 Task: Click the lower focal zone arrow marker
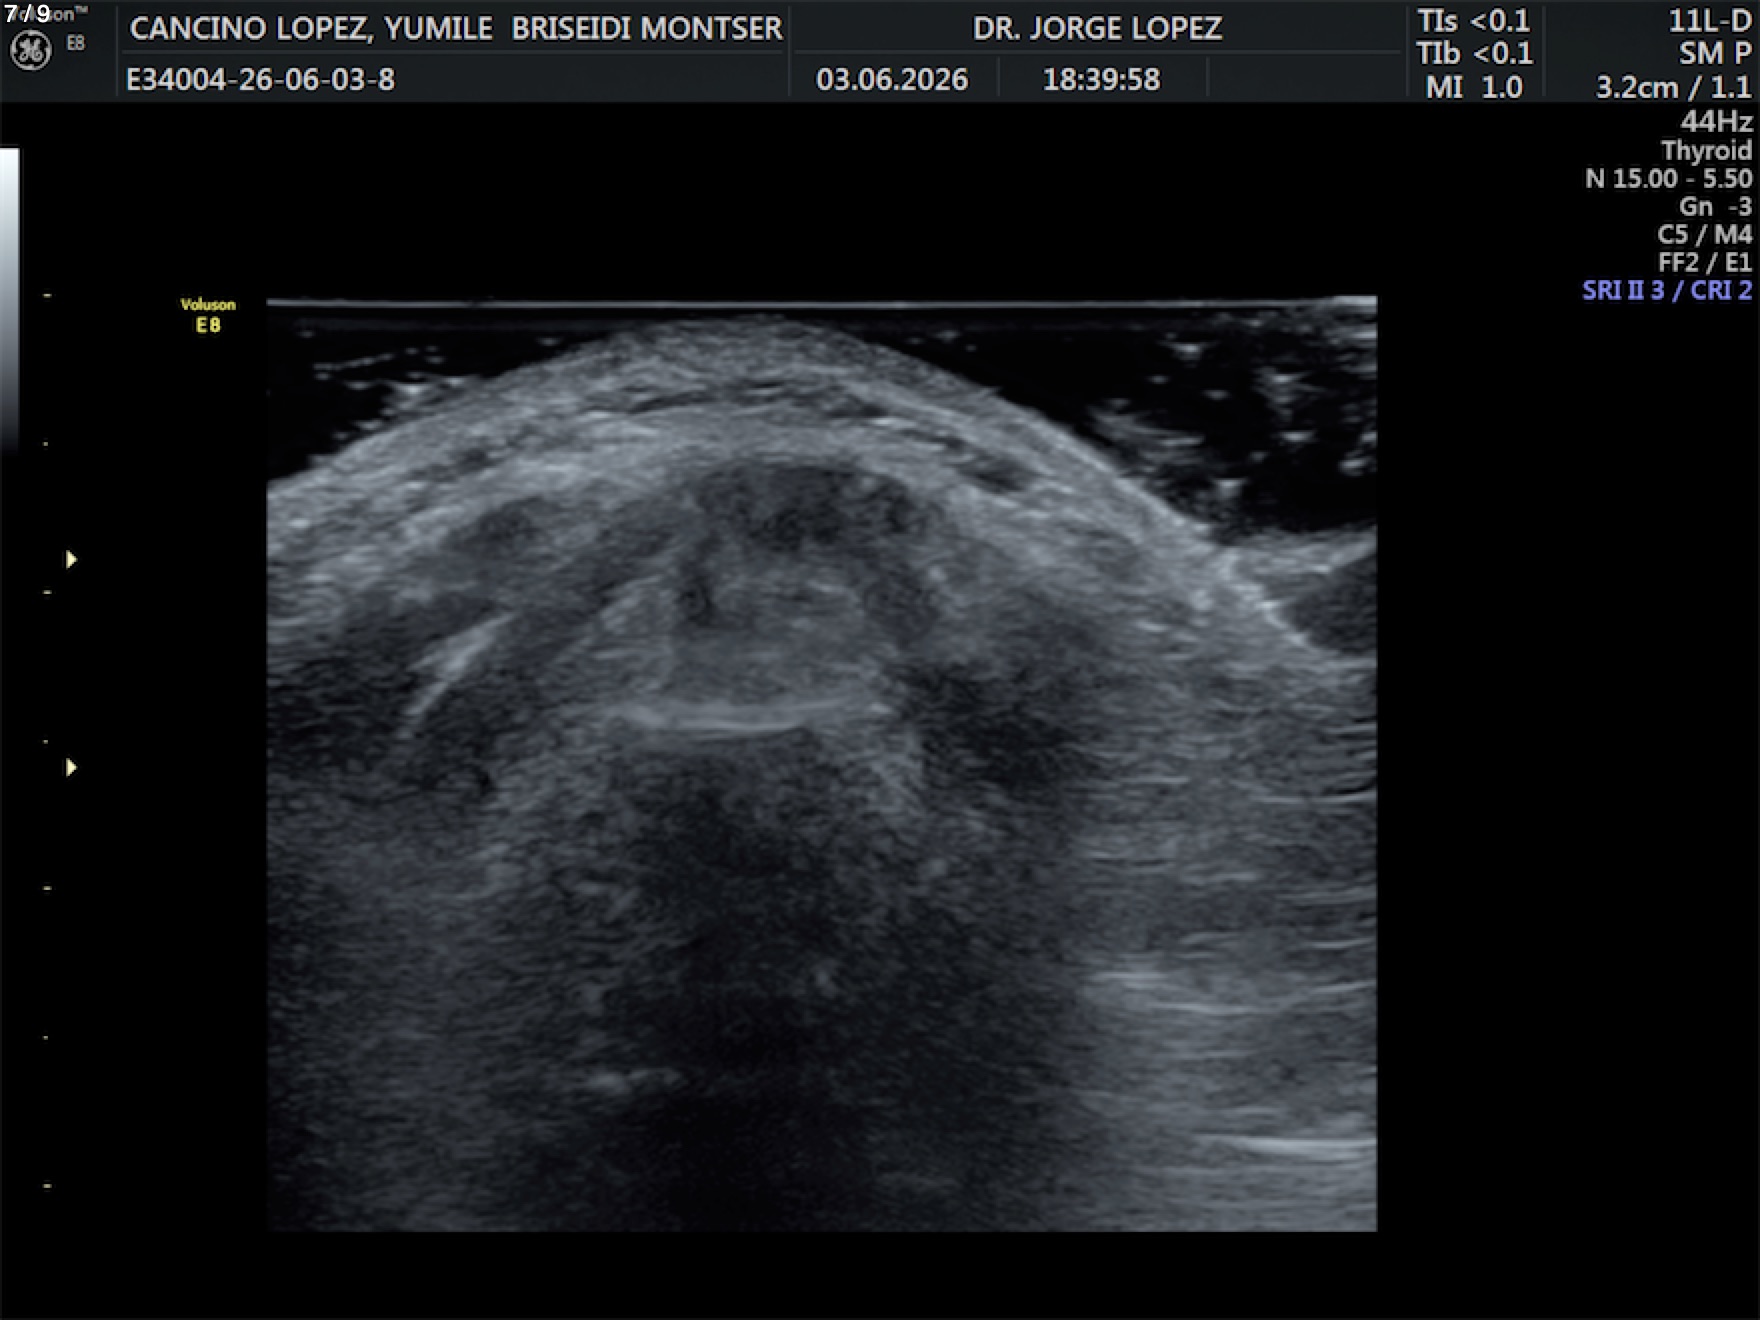[71, 767]
